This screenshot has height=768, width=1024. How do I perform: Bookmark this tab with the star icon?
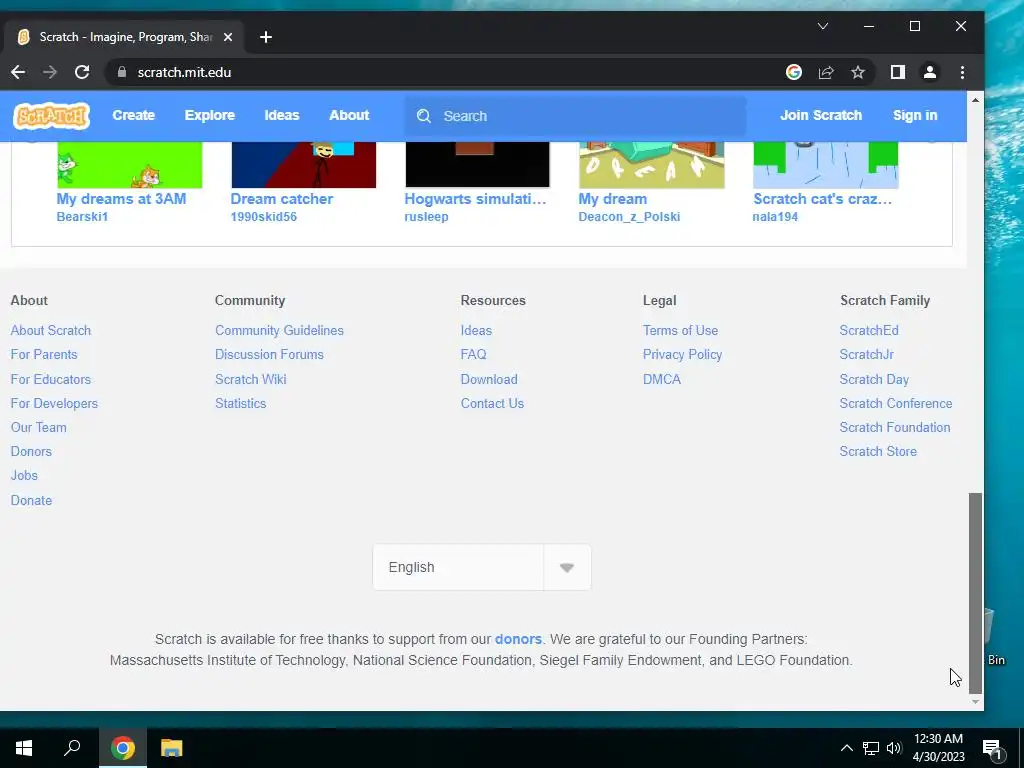(x=858, y=72)
